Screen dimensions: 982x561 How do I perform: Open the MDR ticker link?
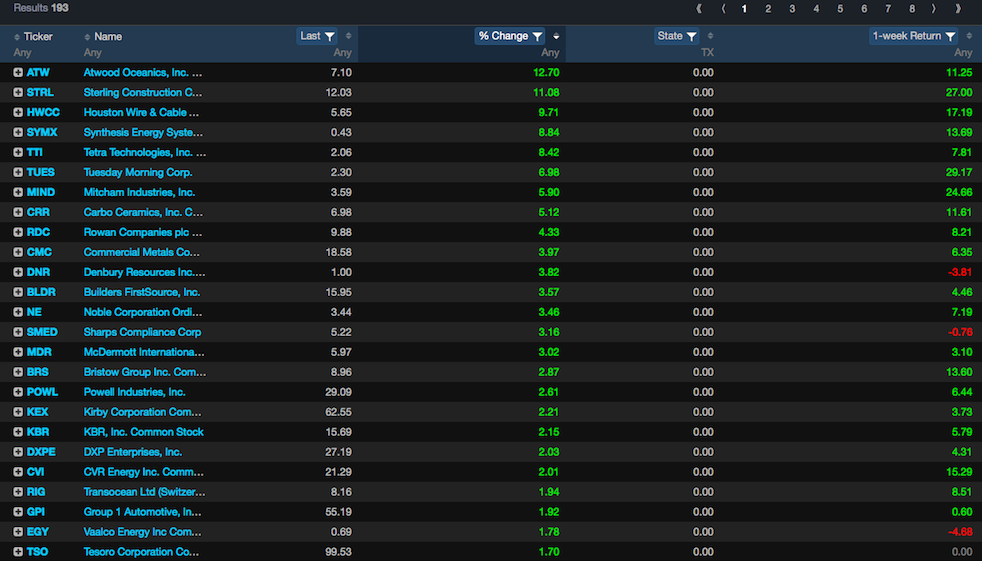(x=39, y=353)
